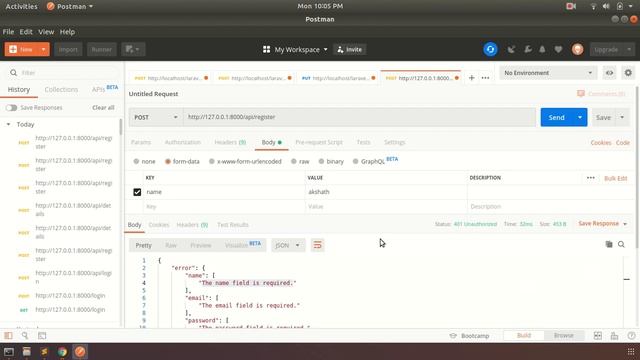Open the key-value table column options ellipsis
The image size is (640, 360).
pos(591,178)
